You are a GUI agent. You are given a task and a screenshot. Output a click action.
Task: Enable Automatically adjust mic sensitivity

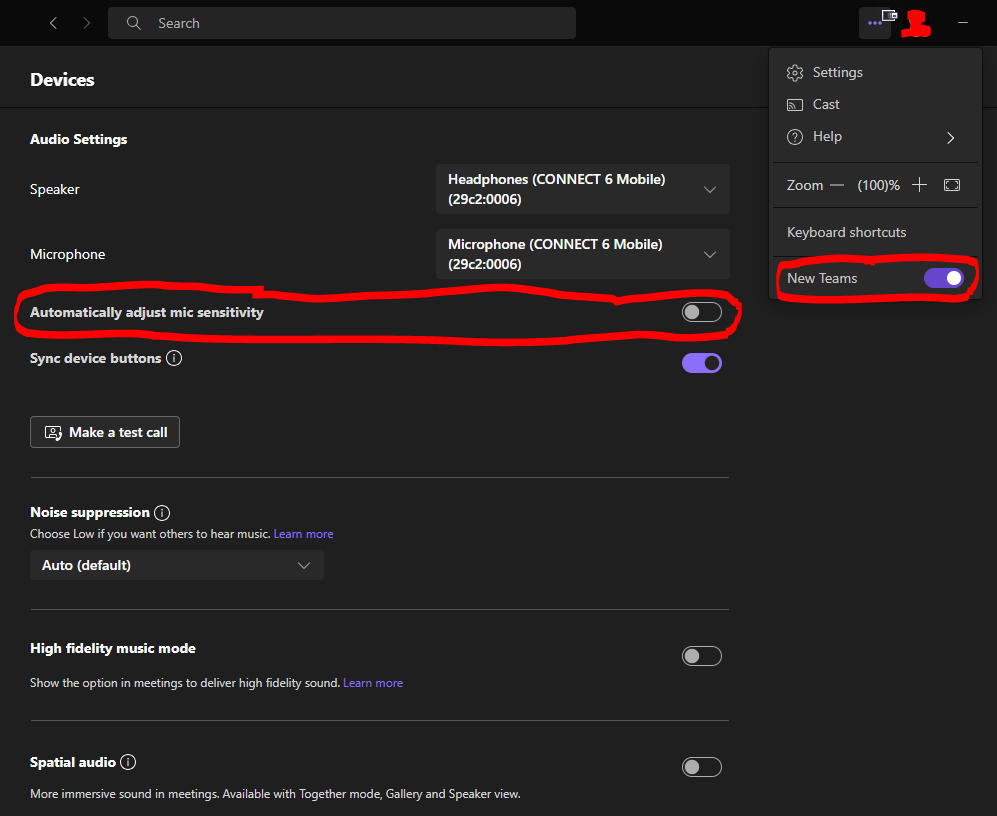701,312
